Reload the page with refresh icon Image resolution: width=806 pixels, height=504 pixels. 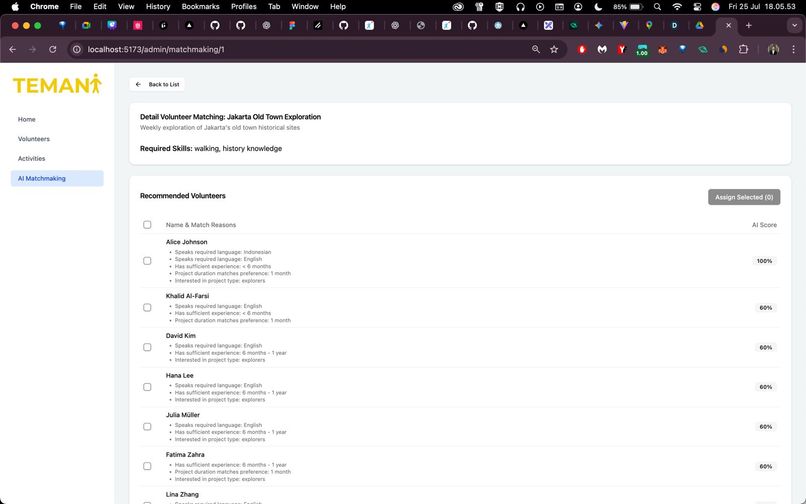coord(52,49)
